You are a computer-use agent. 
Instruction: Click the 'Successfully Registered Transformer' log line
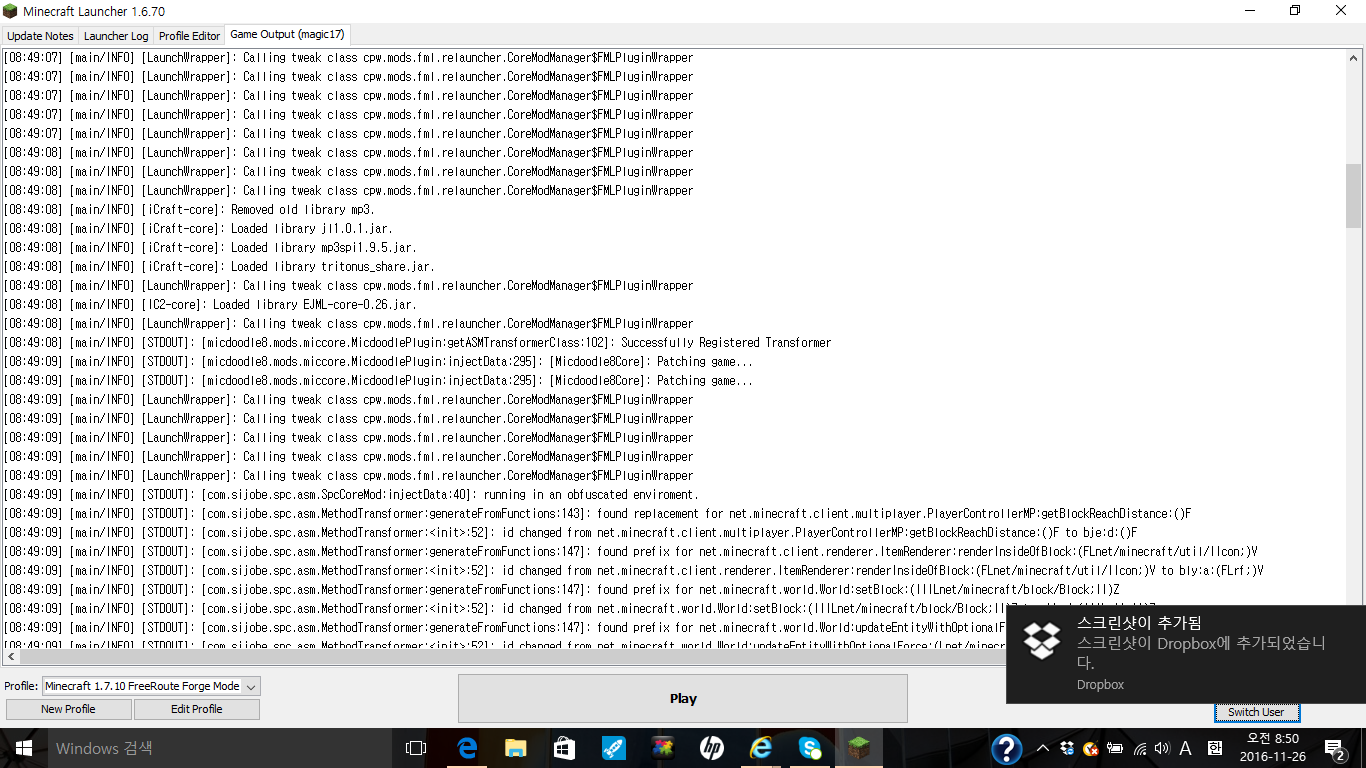pos(417,342)
